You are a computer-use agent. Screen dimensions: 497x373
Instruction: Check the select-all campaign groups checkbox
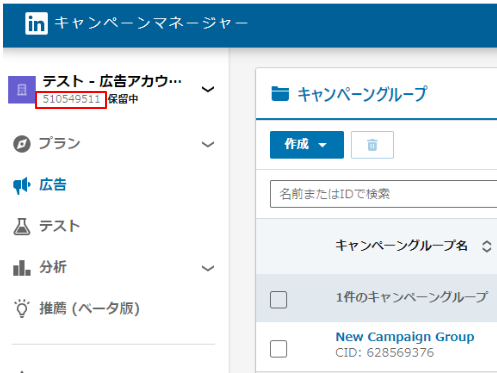[278, 300]
